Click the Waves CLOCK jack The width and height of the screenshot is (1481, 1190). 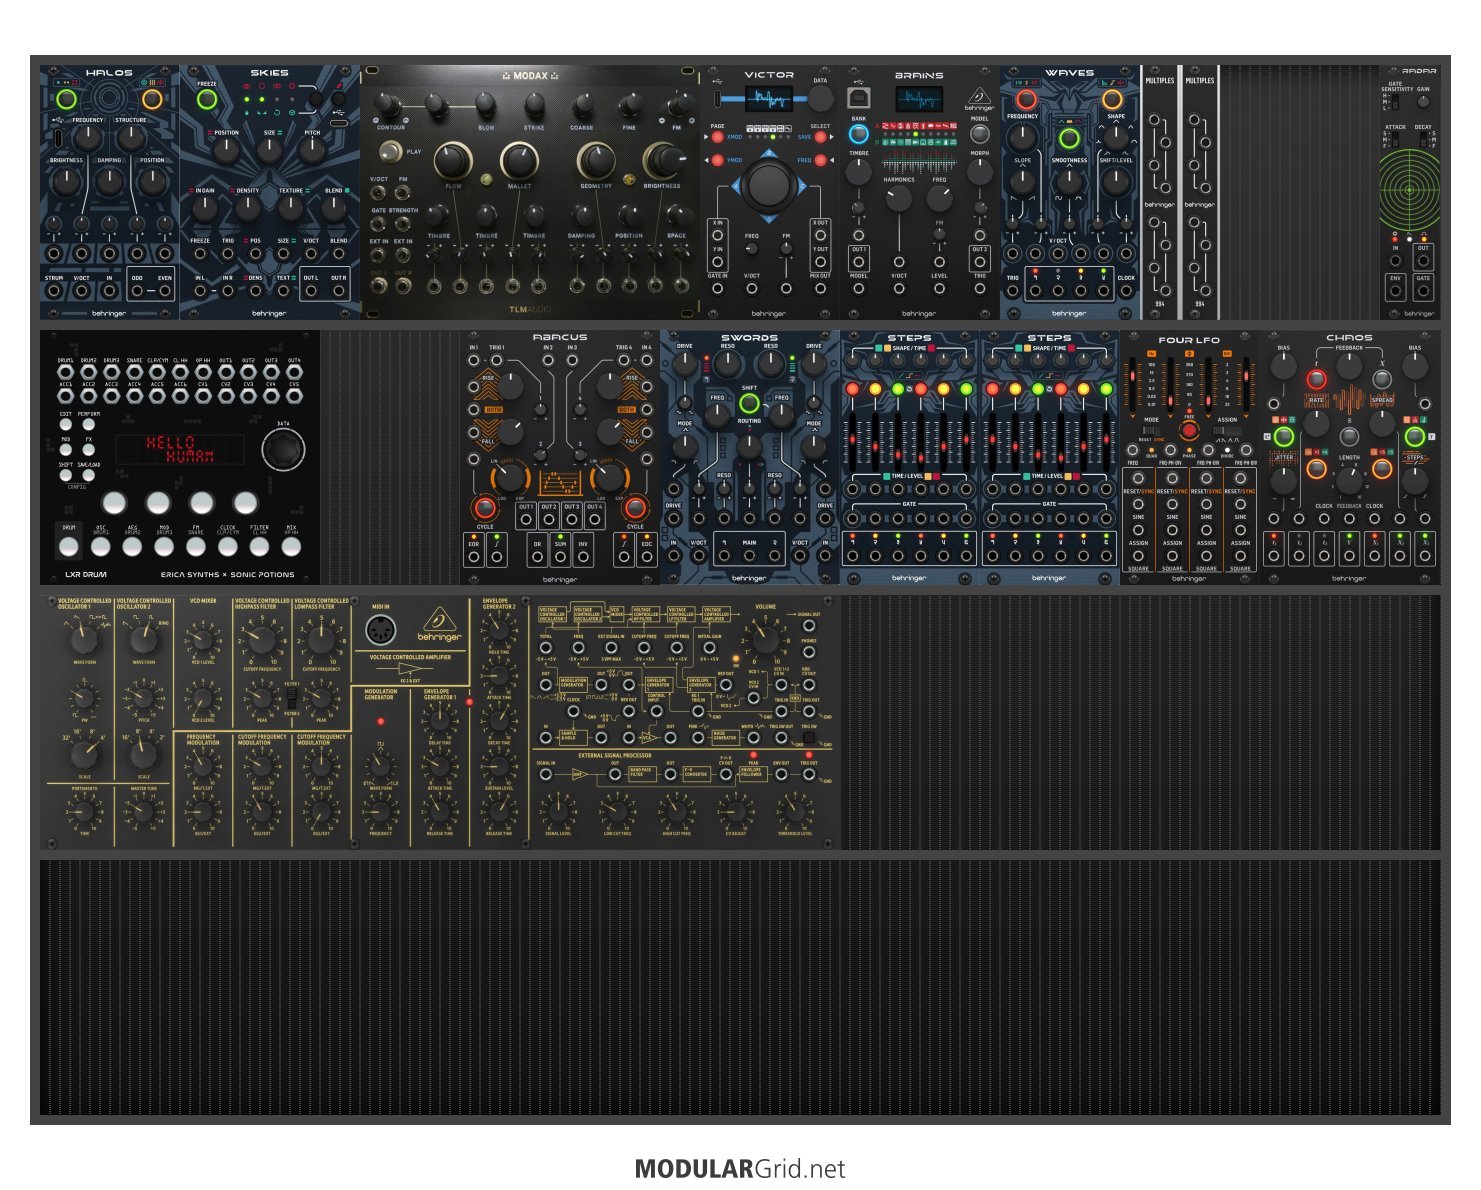tap(1126, 291)
